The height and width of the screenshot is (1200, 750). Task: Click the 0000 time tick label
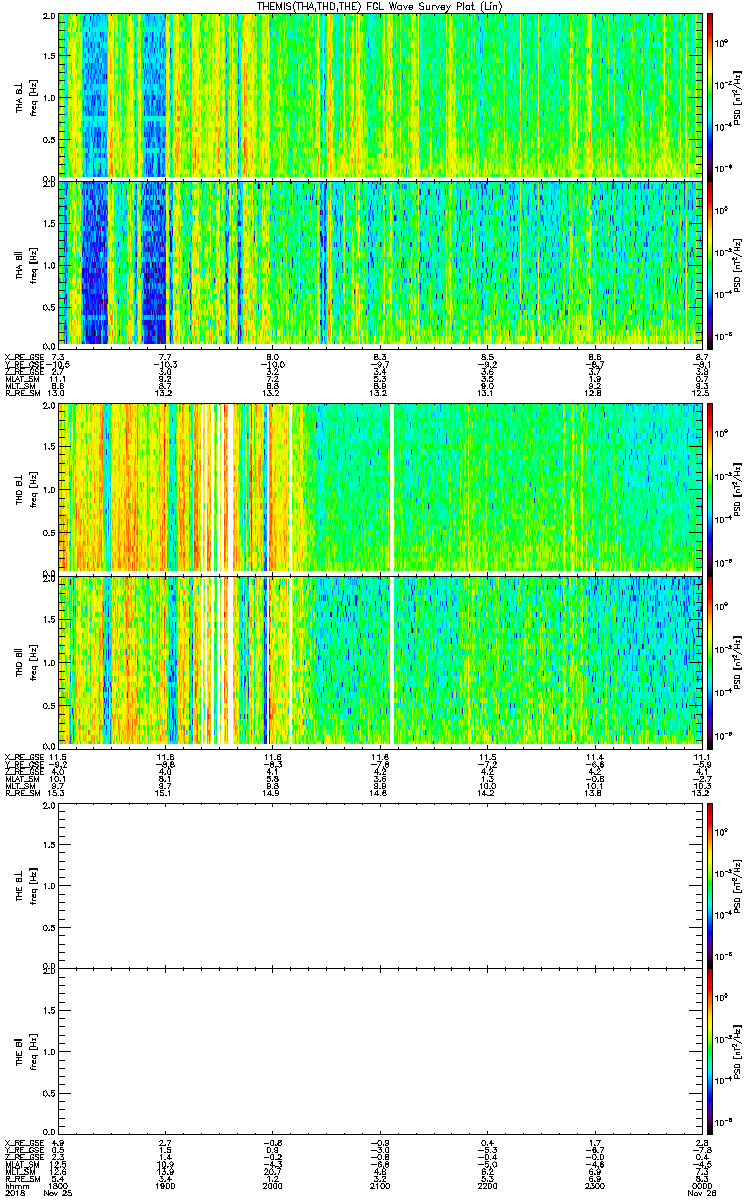click(x=701, y=1187)
